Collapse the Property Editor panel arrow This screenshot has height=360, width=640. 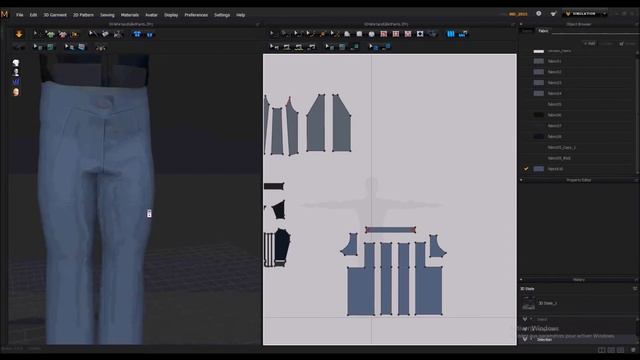tap(521, 180)
